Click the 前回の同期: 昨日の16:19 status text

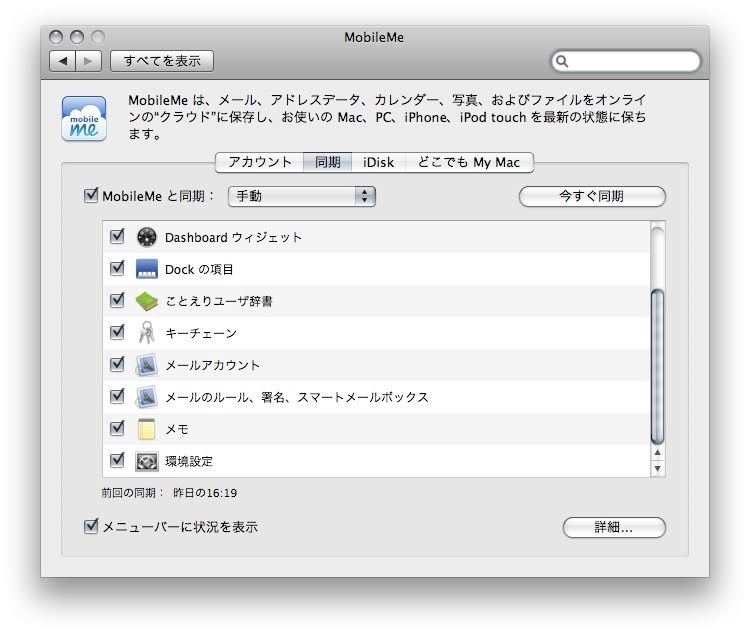pyautogui.click(x=169, y=493)
